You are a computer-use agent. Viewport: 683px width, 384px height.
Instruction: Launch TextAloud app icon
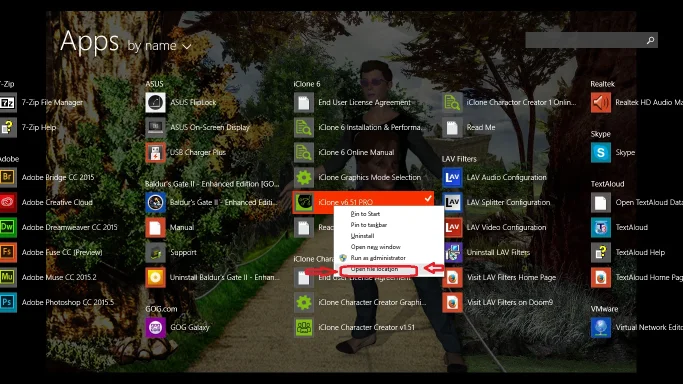(601, 227)
